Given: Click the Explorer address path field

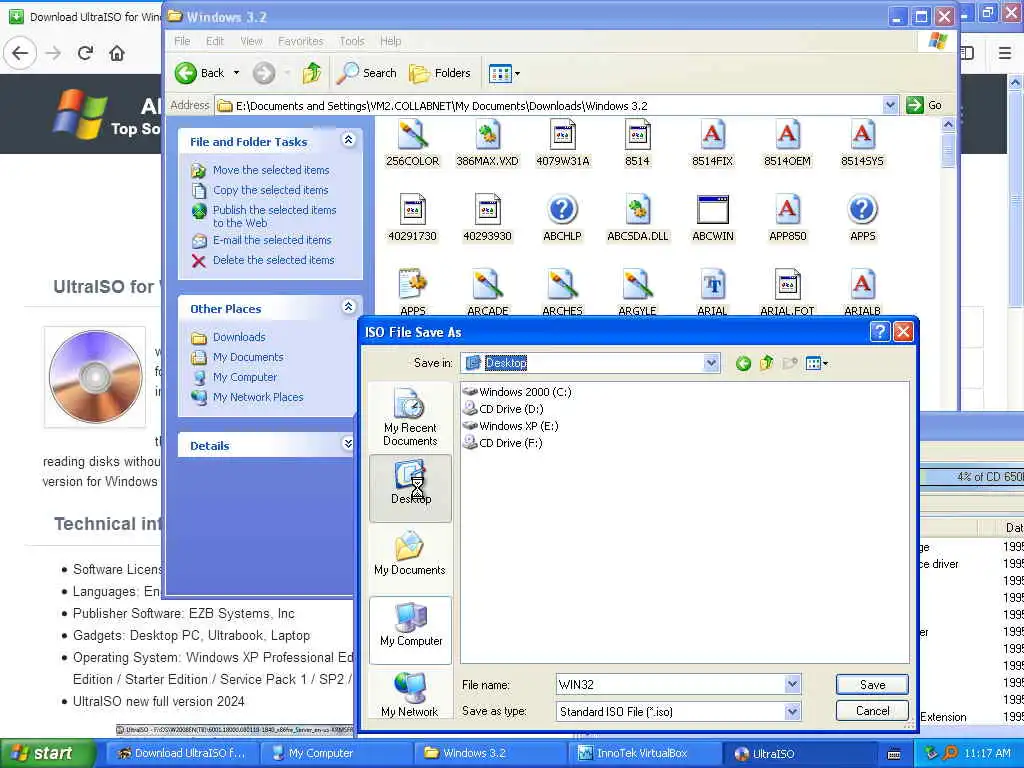Looking at the screenshot, I should [x=558, y=105].
